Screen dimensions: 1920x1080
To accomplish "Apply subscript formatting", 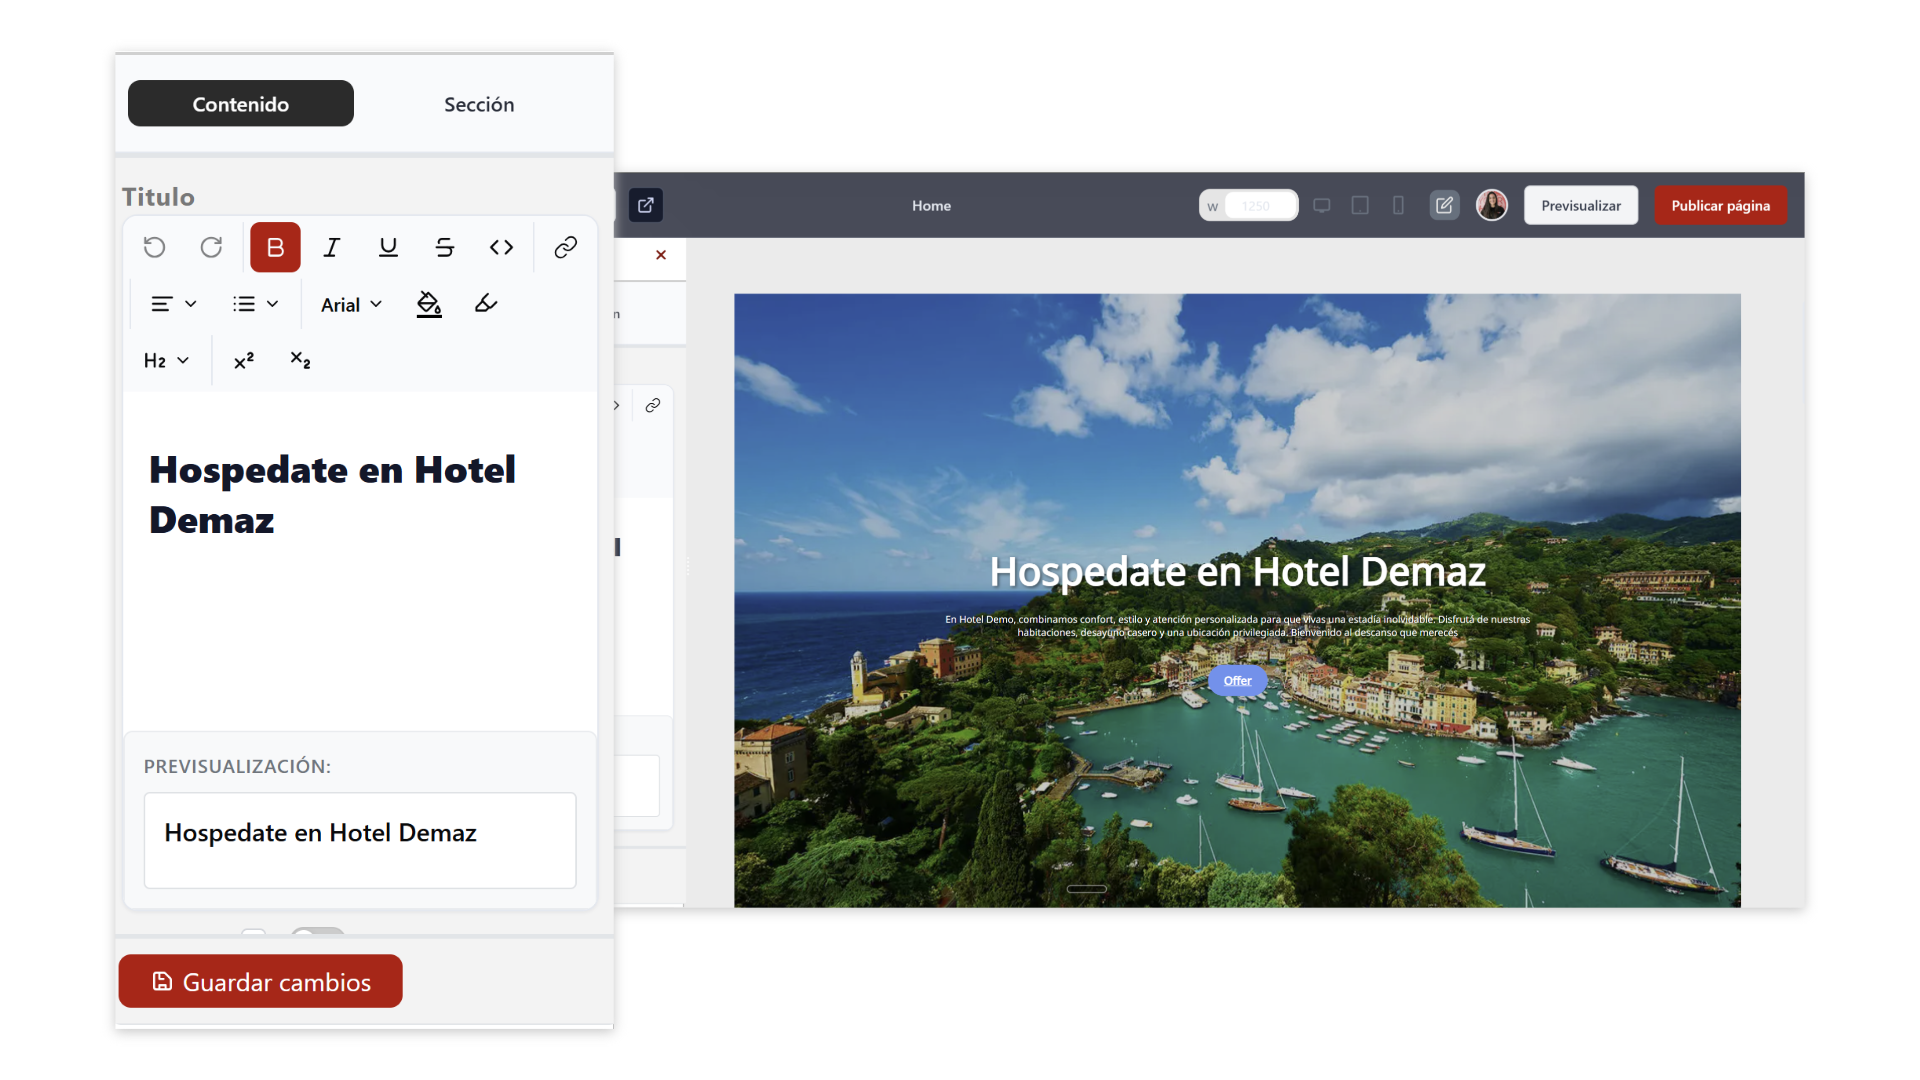I will pyautogui.click(x=300, y=361).
